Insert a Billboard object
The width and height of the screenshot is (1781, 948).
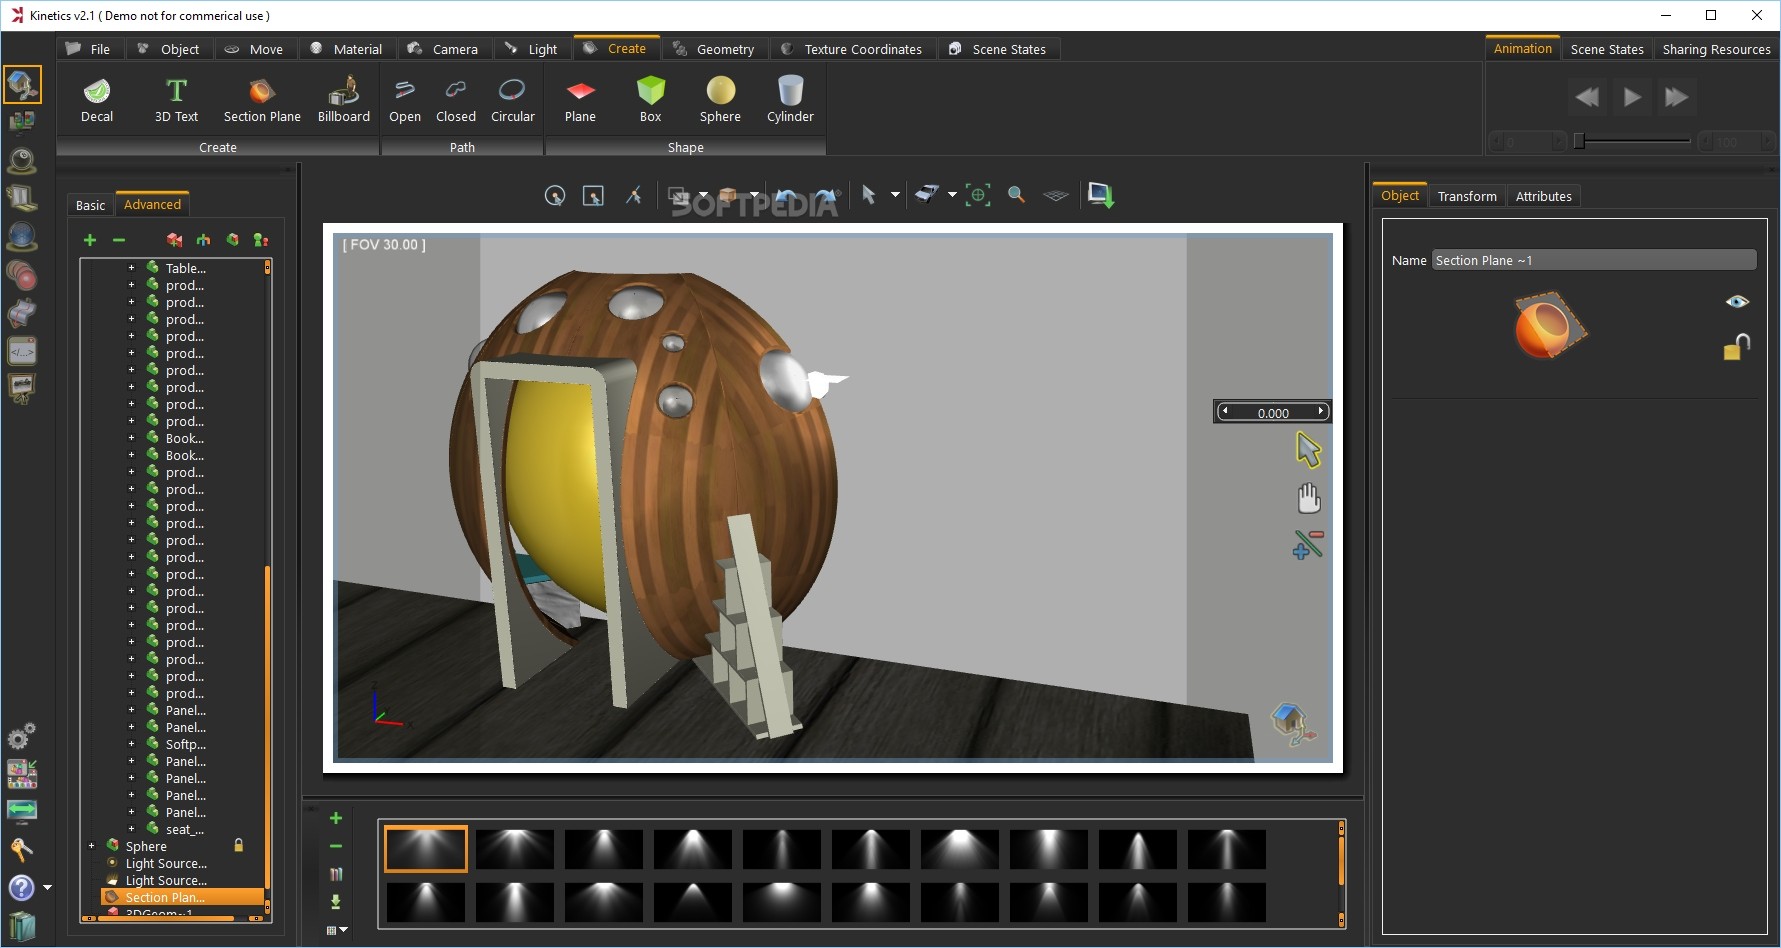(343, 100)
